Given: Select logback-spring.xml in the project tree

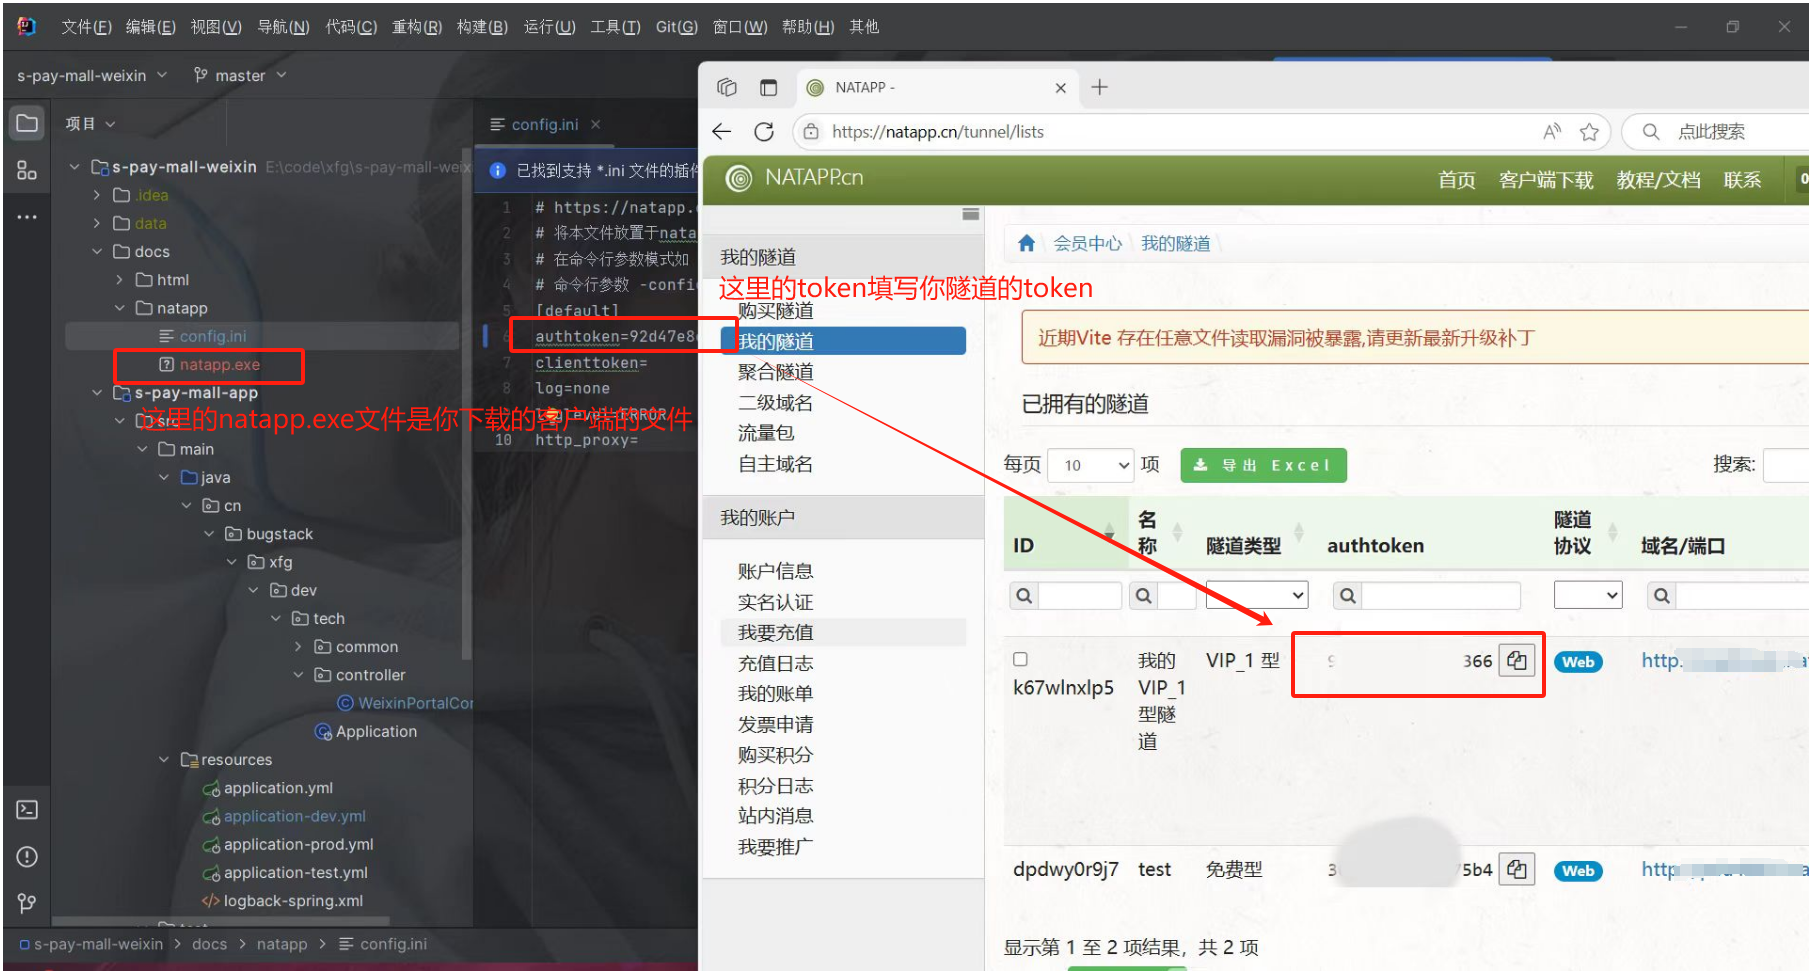Looking at the screenshot, I should point(292,901).
